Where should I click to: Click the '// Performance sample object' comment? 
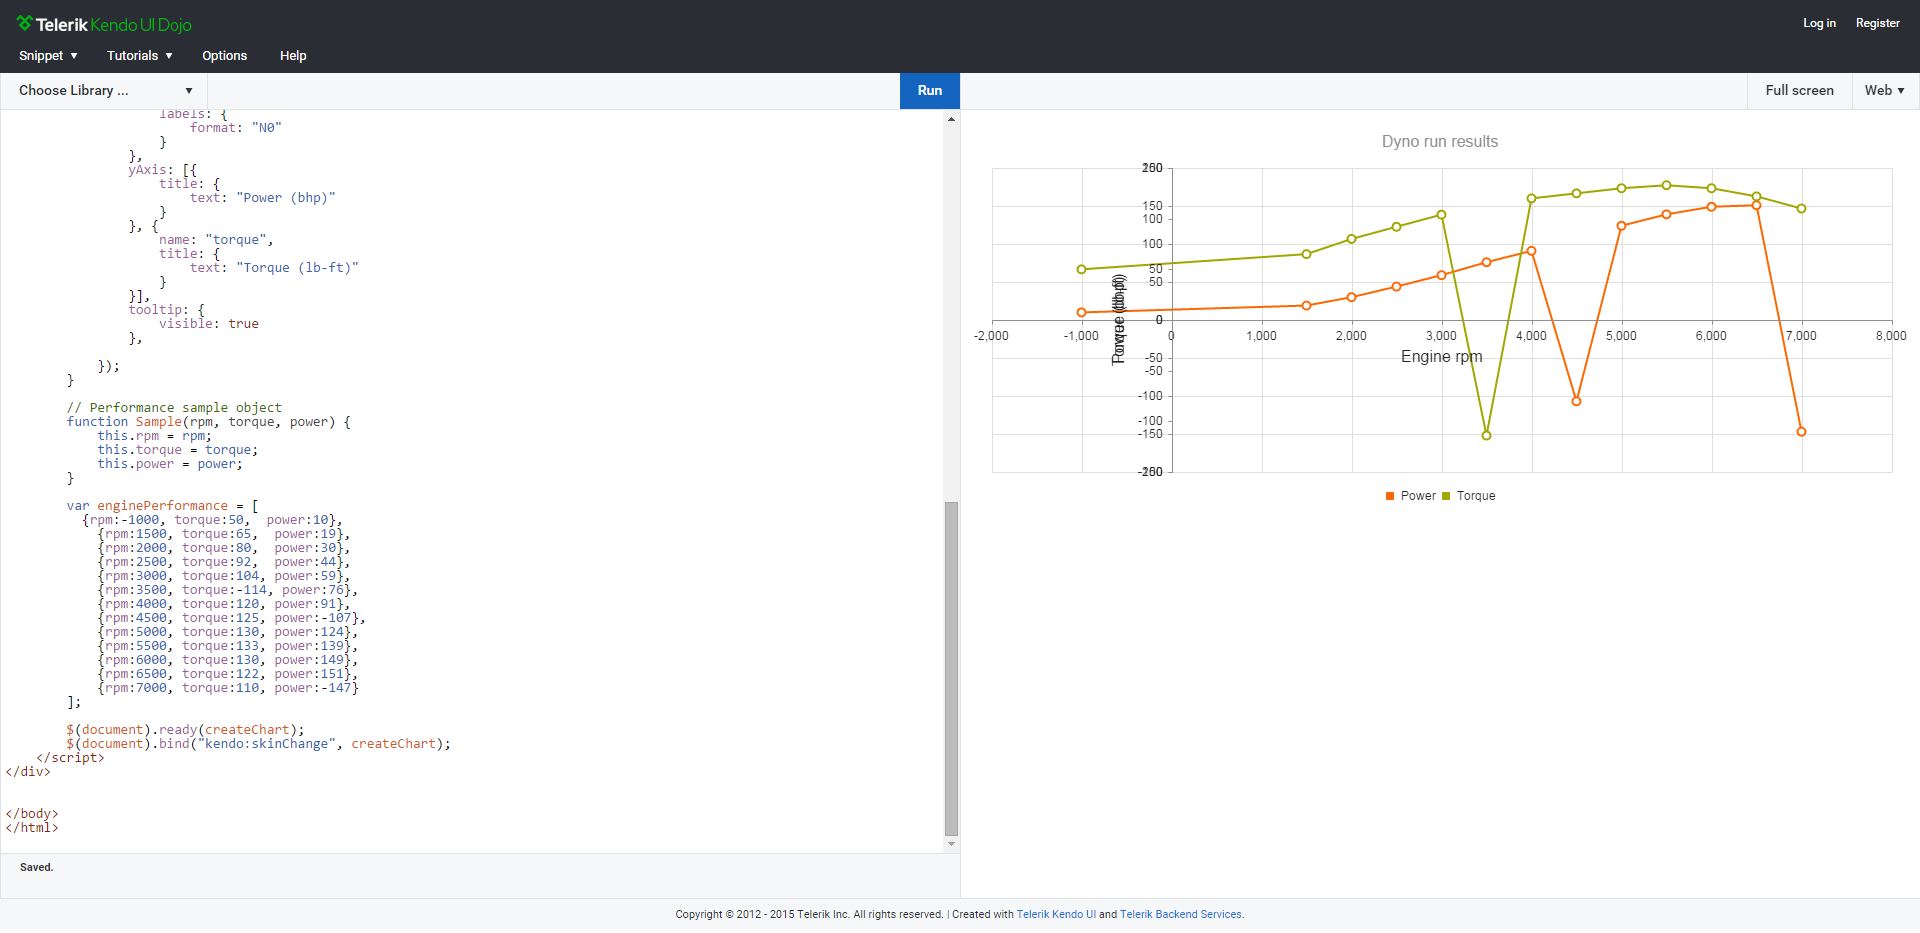tap(174, 408)
